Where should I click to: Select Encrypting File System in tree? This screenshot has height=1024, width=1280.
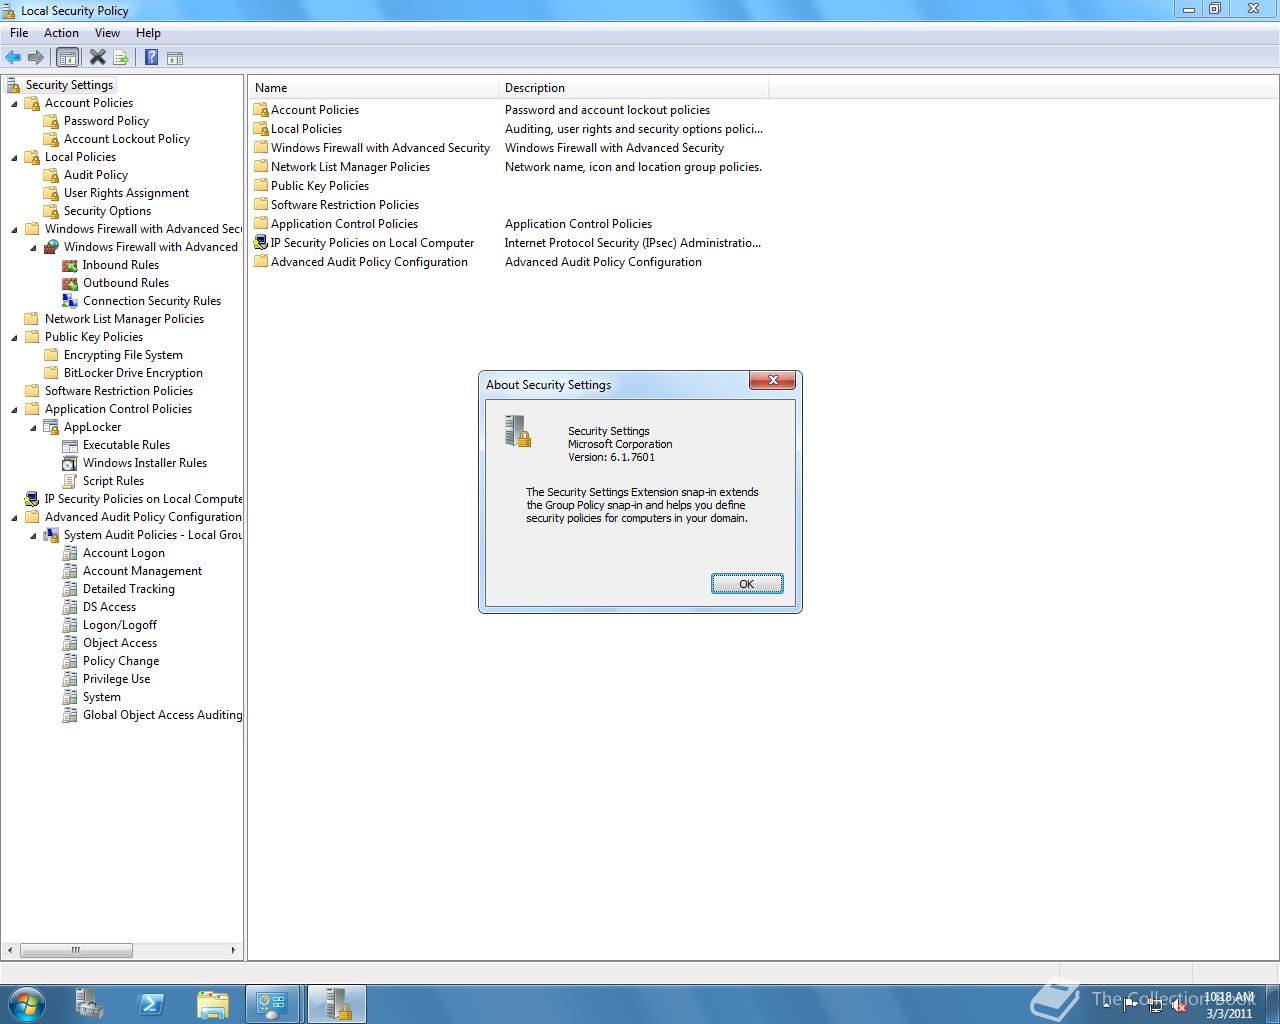point(123,355)
